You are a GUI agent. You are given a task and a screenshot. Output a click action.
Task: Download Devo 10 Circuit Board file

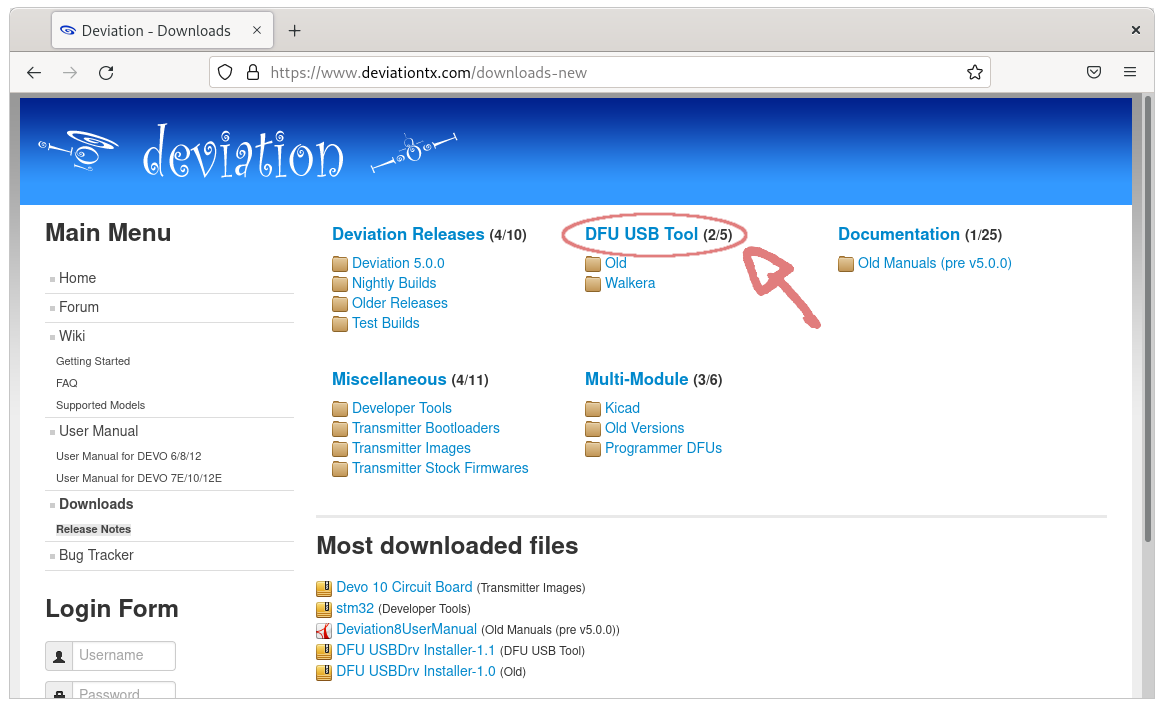pos(404,587)
